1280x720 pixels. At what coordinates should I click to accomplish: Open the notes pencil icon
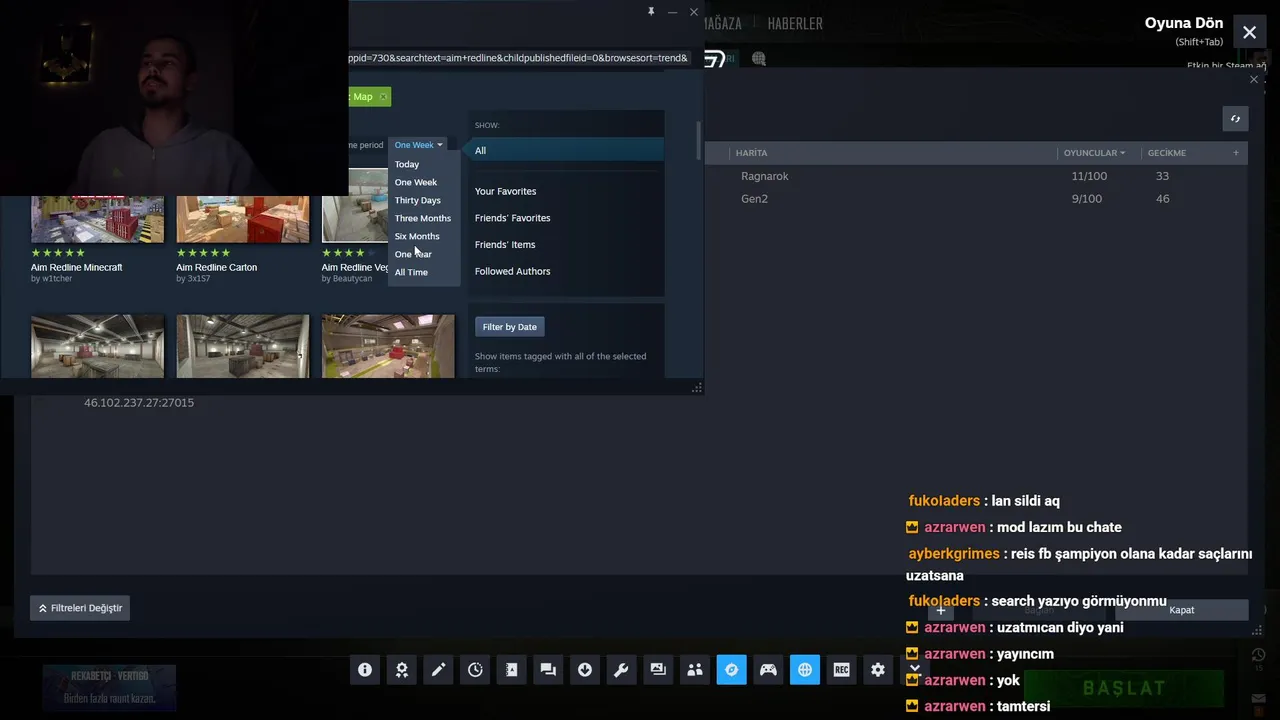pyautogui.click(x=438, y=670)
